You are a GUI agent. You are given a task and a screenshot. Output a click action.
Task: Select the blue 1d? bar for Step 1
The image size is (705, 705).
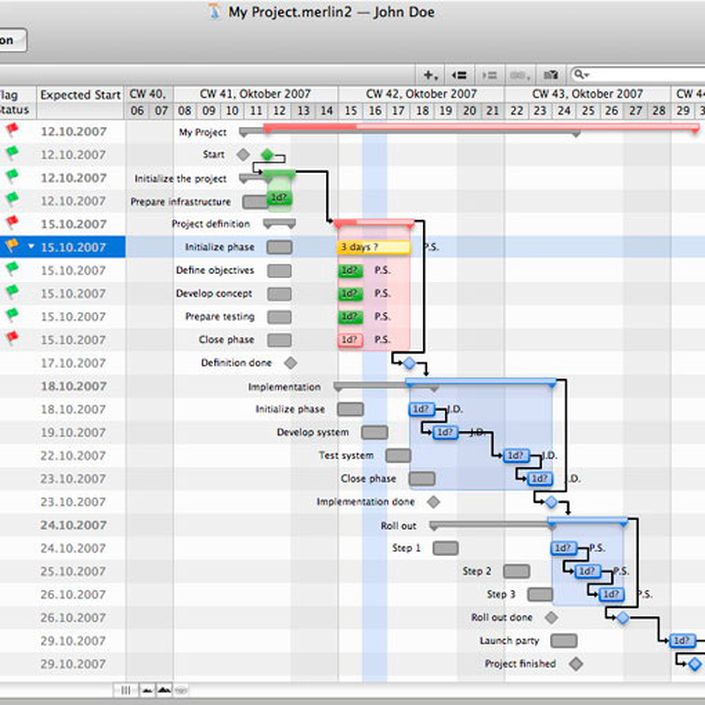pyautogui.click(x=564, y=548)
